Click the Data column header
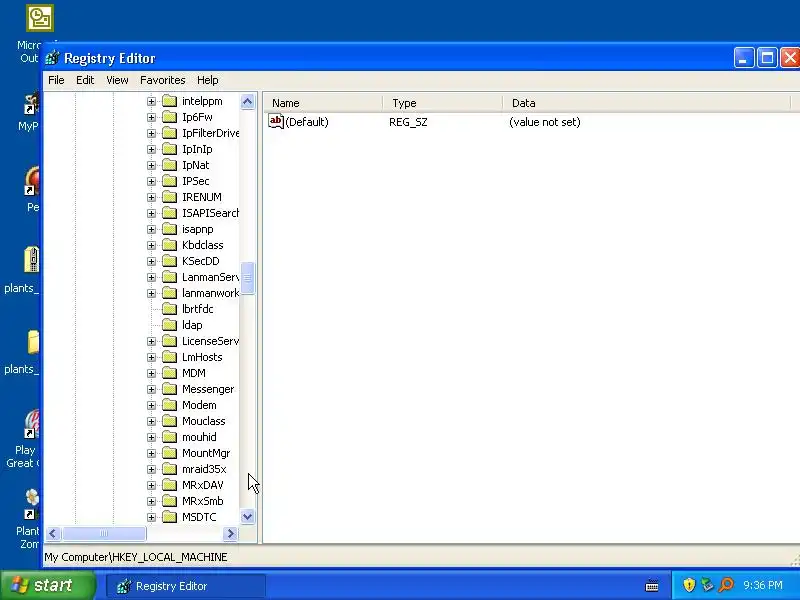Viewport: 800px width, 600px height. (x=646, y=103)
